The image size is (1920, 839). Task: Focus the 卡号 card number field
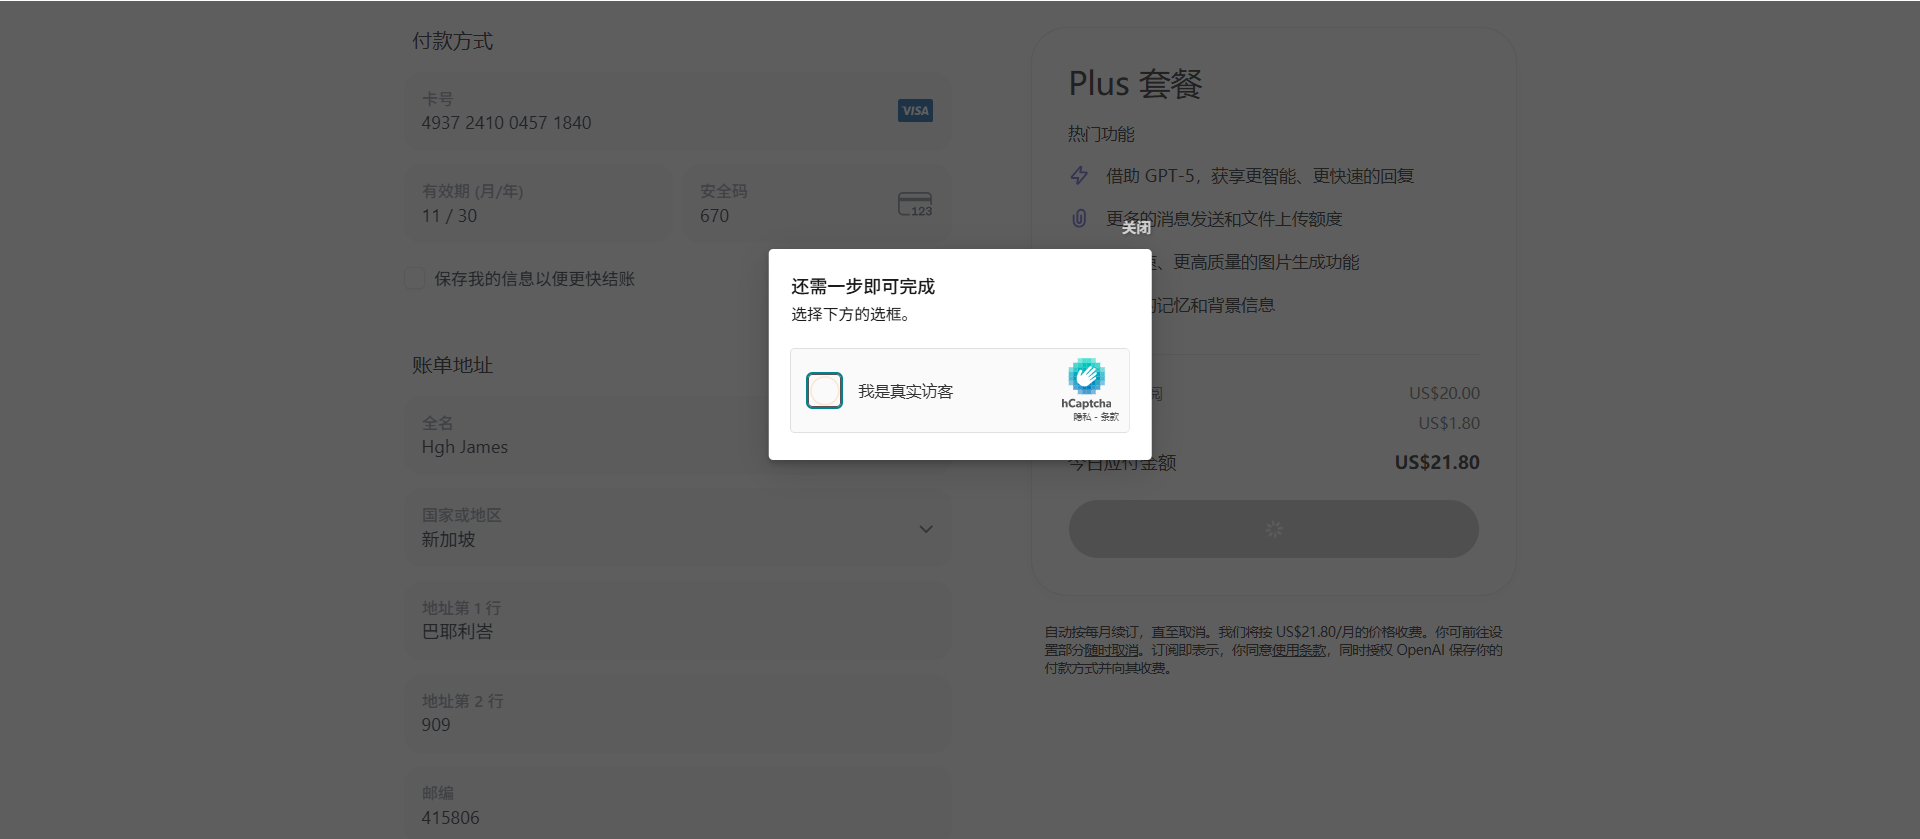(x=678, y=111)
